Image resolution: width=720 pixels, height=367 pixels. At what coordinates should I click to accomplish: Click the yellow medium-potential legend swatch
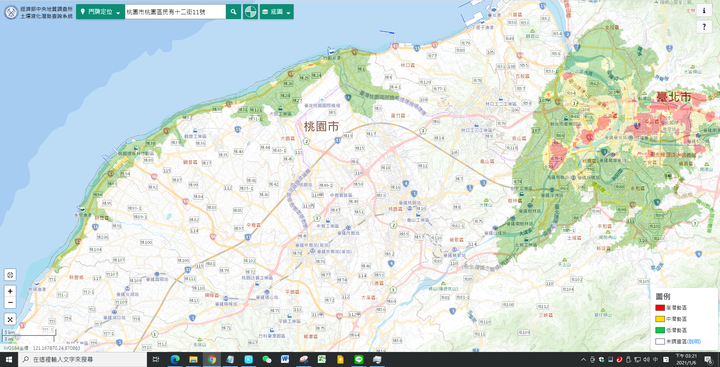pos(660,319)
